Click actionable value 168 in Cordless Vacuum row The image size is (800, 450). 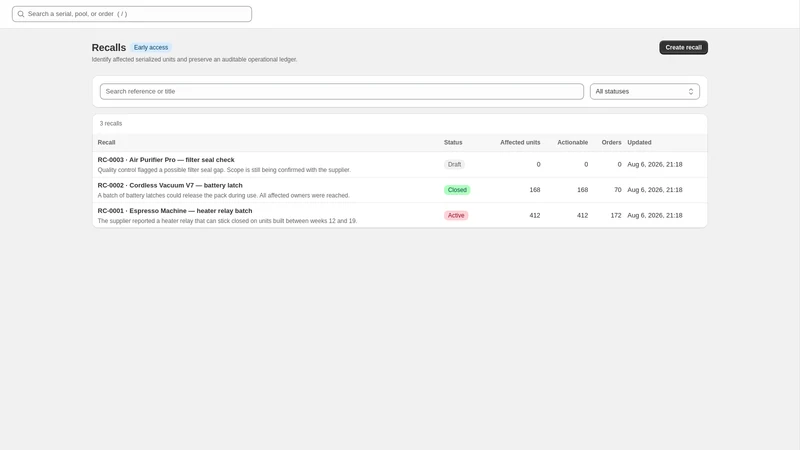[582, 190]
